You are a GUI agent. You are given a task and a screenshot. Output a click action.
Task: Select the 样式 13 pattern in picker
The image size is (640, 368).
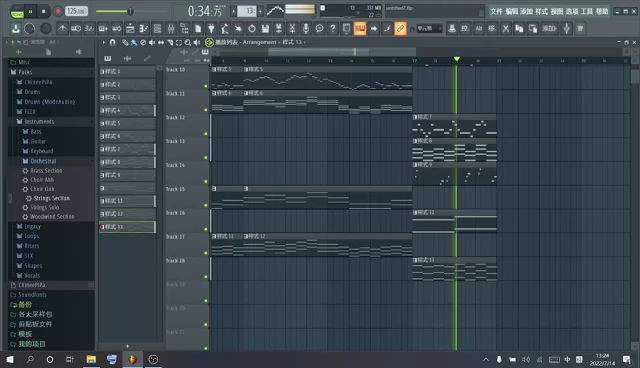[127, 227]
